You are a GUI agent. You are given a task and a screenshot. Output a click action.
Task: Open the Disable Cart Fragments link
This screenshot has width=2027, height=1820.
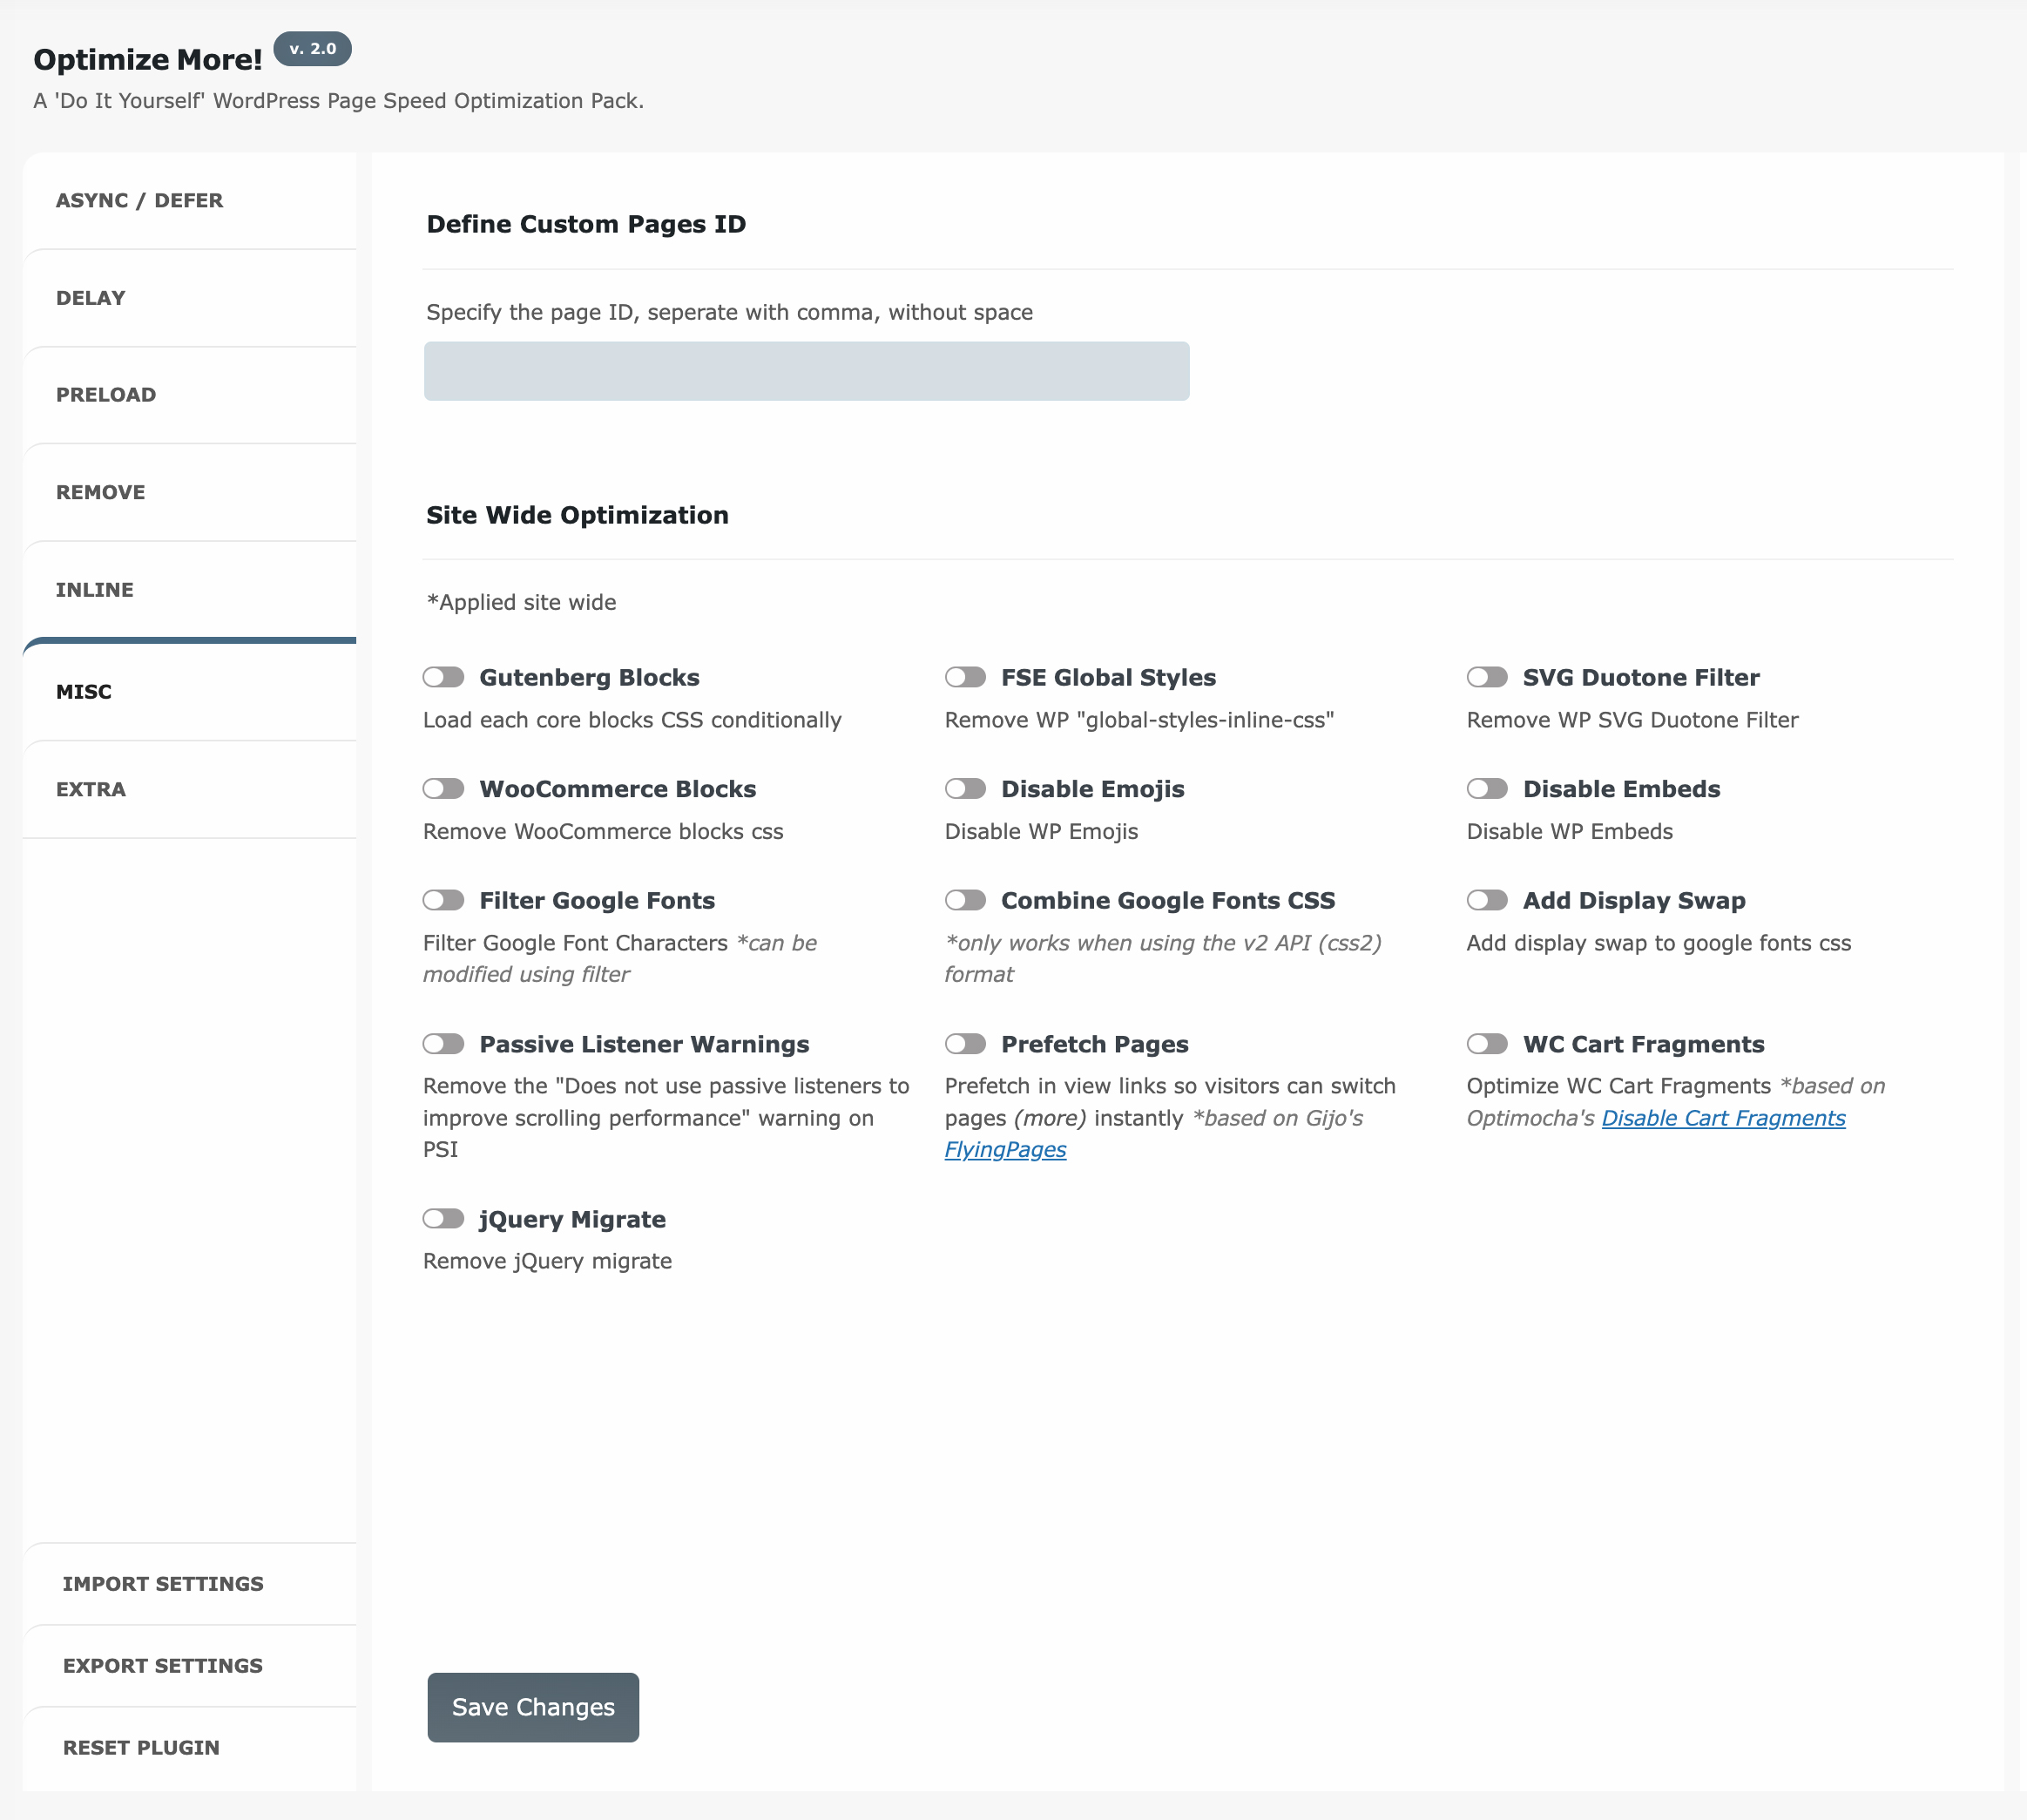[x=1723, y=1118]
